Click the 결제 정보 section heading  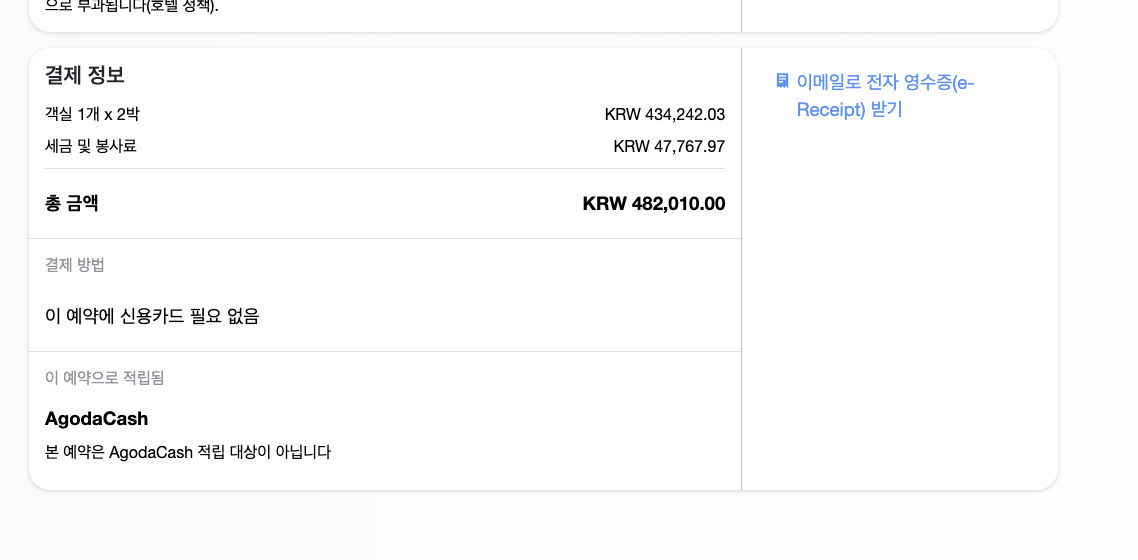coord(85,75)
